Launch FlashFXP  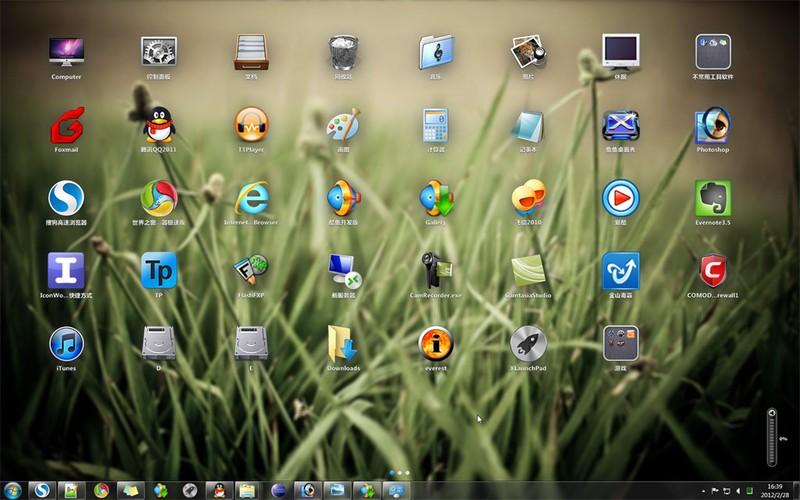click(251, 271)
